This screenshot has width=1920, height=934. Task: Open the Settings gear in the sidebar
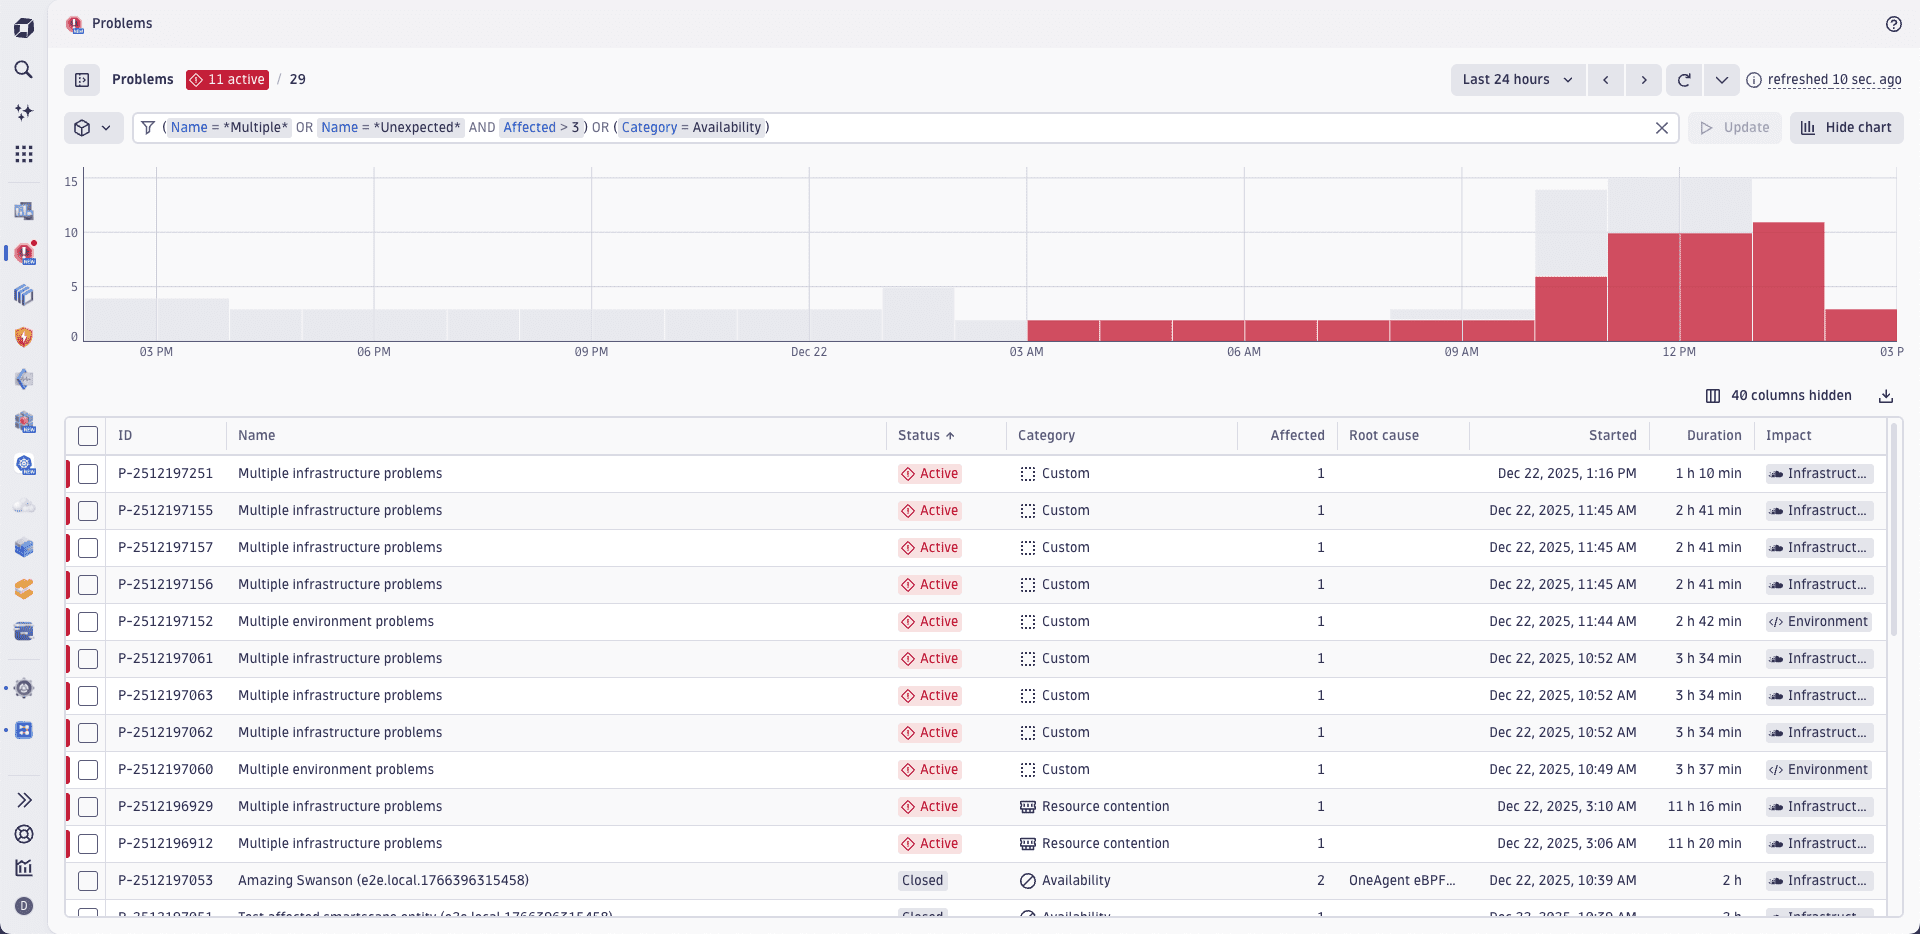pos(24,688)
